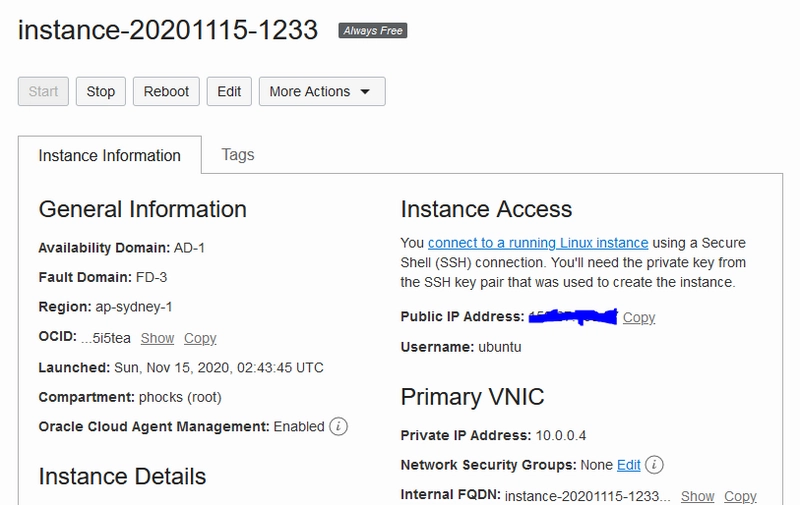
Task: Copy the OCID to the clipboard
Action: [x=200, y=338]
